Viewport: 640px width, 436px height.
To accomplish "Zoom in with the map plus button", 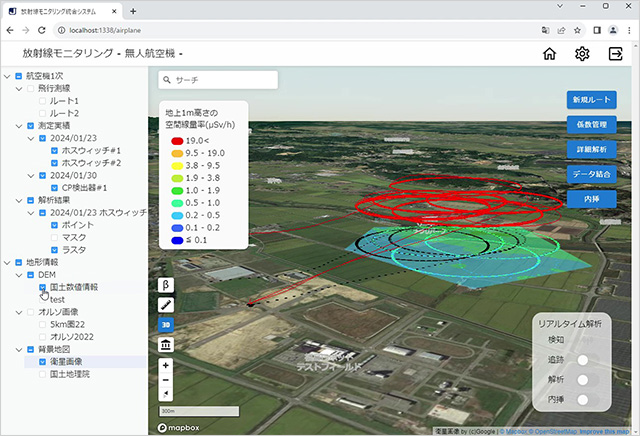I will pos(166,366).
